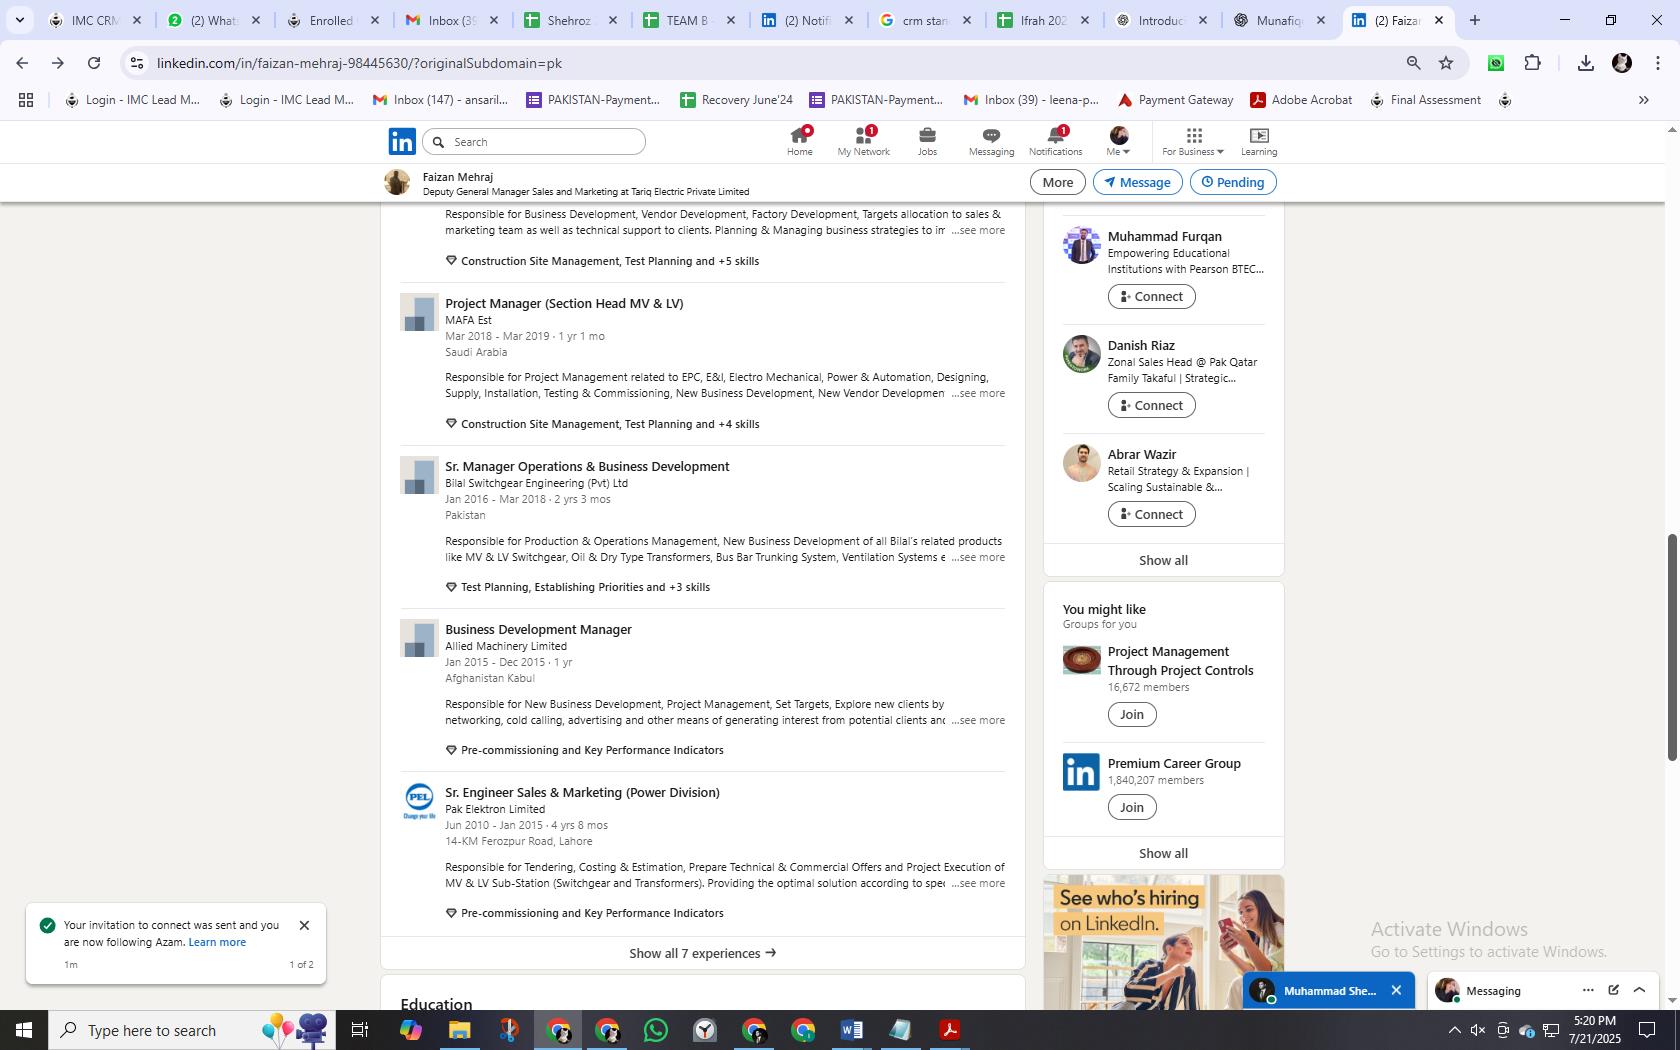Show all people suggestions
1680x1050 pixels.
pos(1163,560)
